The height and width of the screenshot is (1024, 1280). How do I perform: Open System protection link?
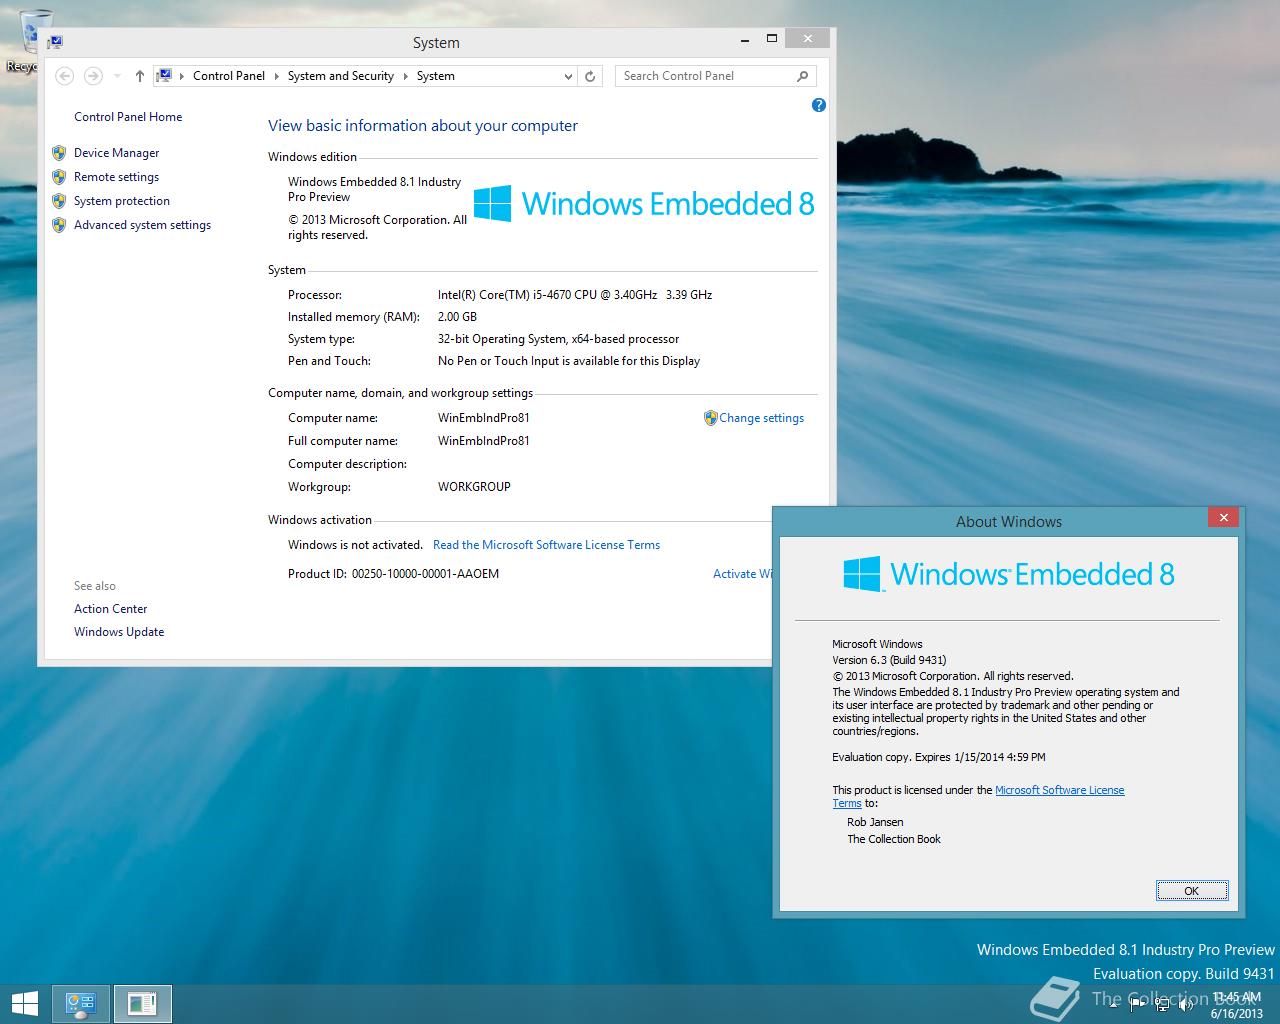click(122, 201)
